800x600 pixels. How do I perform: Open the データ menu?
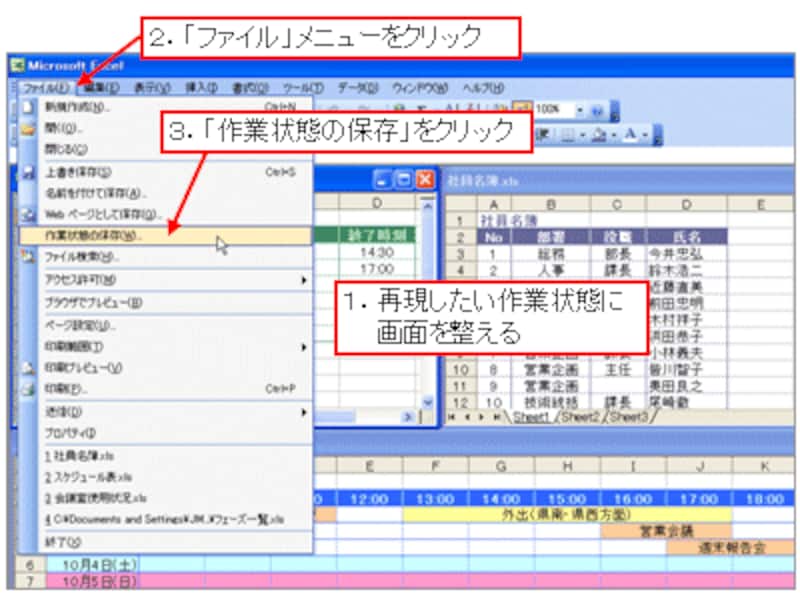358,88
